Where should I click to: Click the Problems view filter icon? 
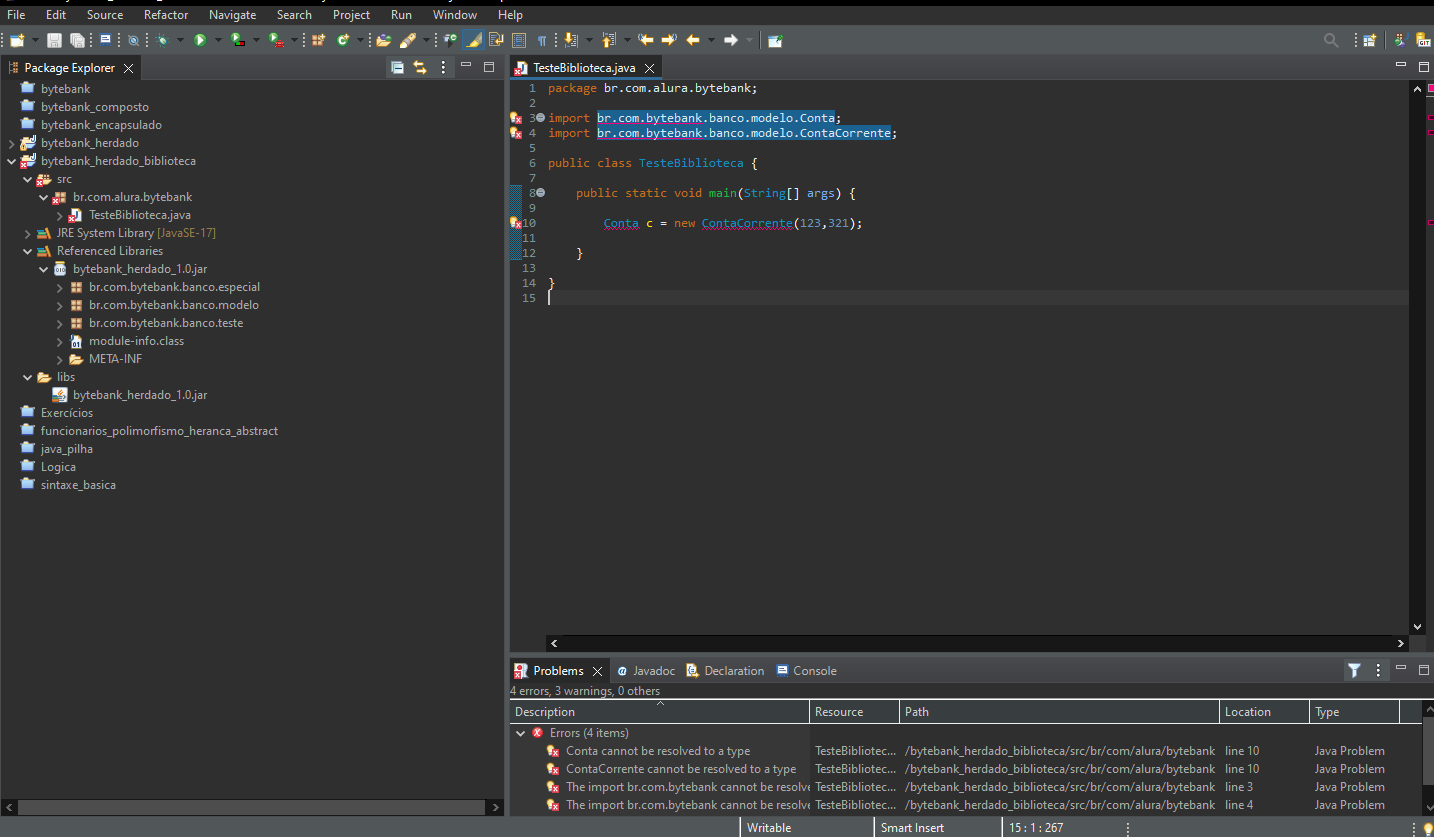pos(1354,670)
